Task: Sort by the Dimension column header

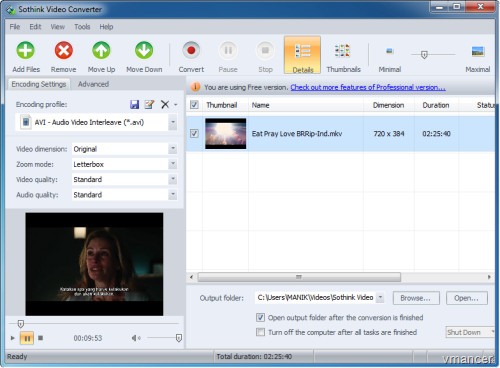Action: pos(388,105)
